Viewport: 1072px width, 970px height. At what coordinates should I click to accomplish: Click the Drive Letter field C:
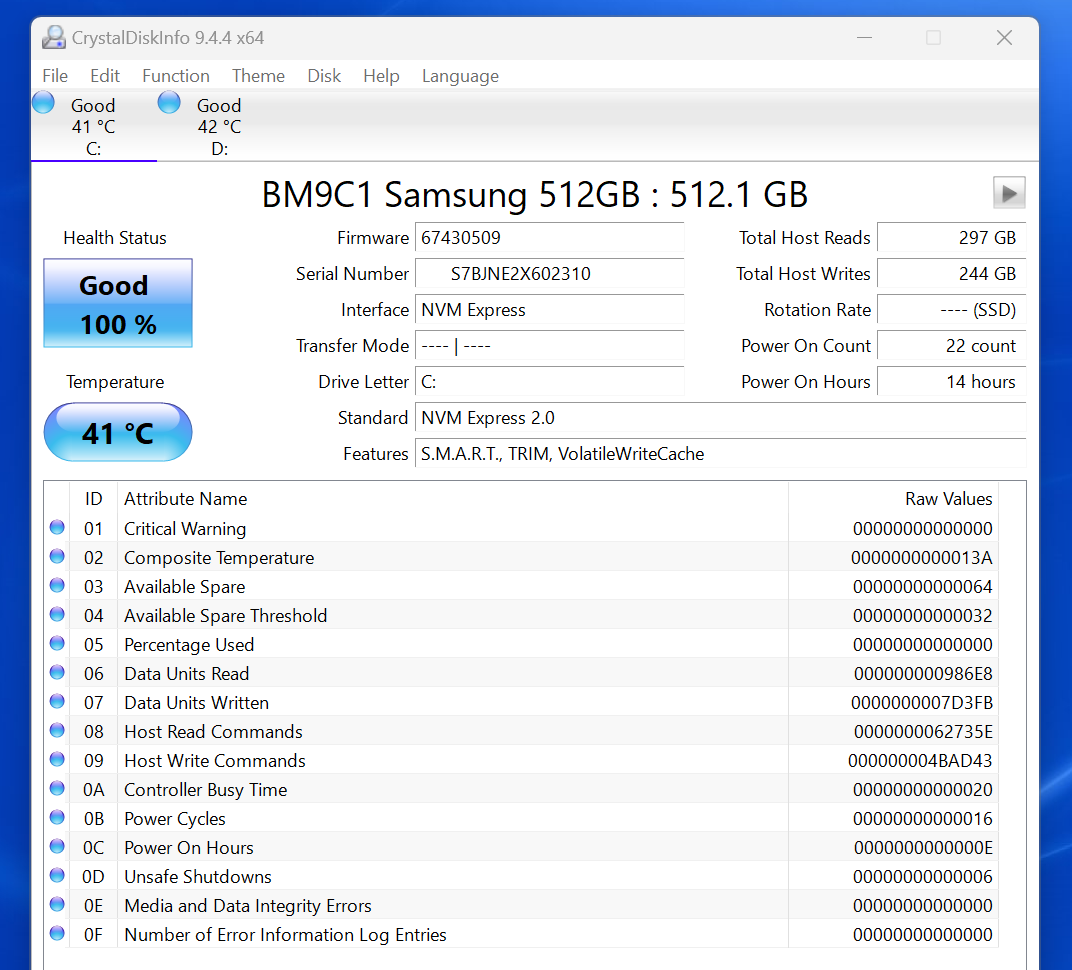(549, 382)
